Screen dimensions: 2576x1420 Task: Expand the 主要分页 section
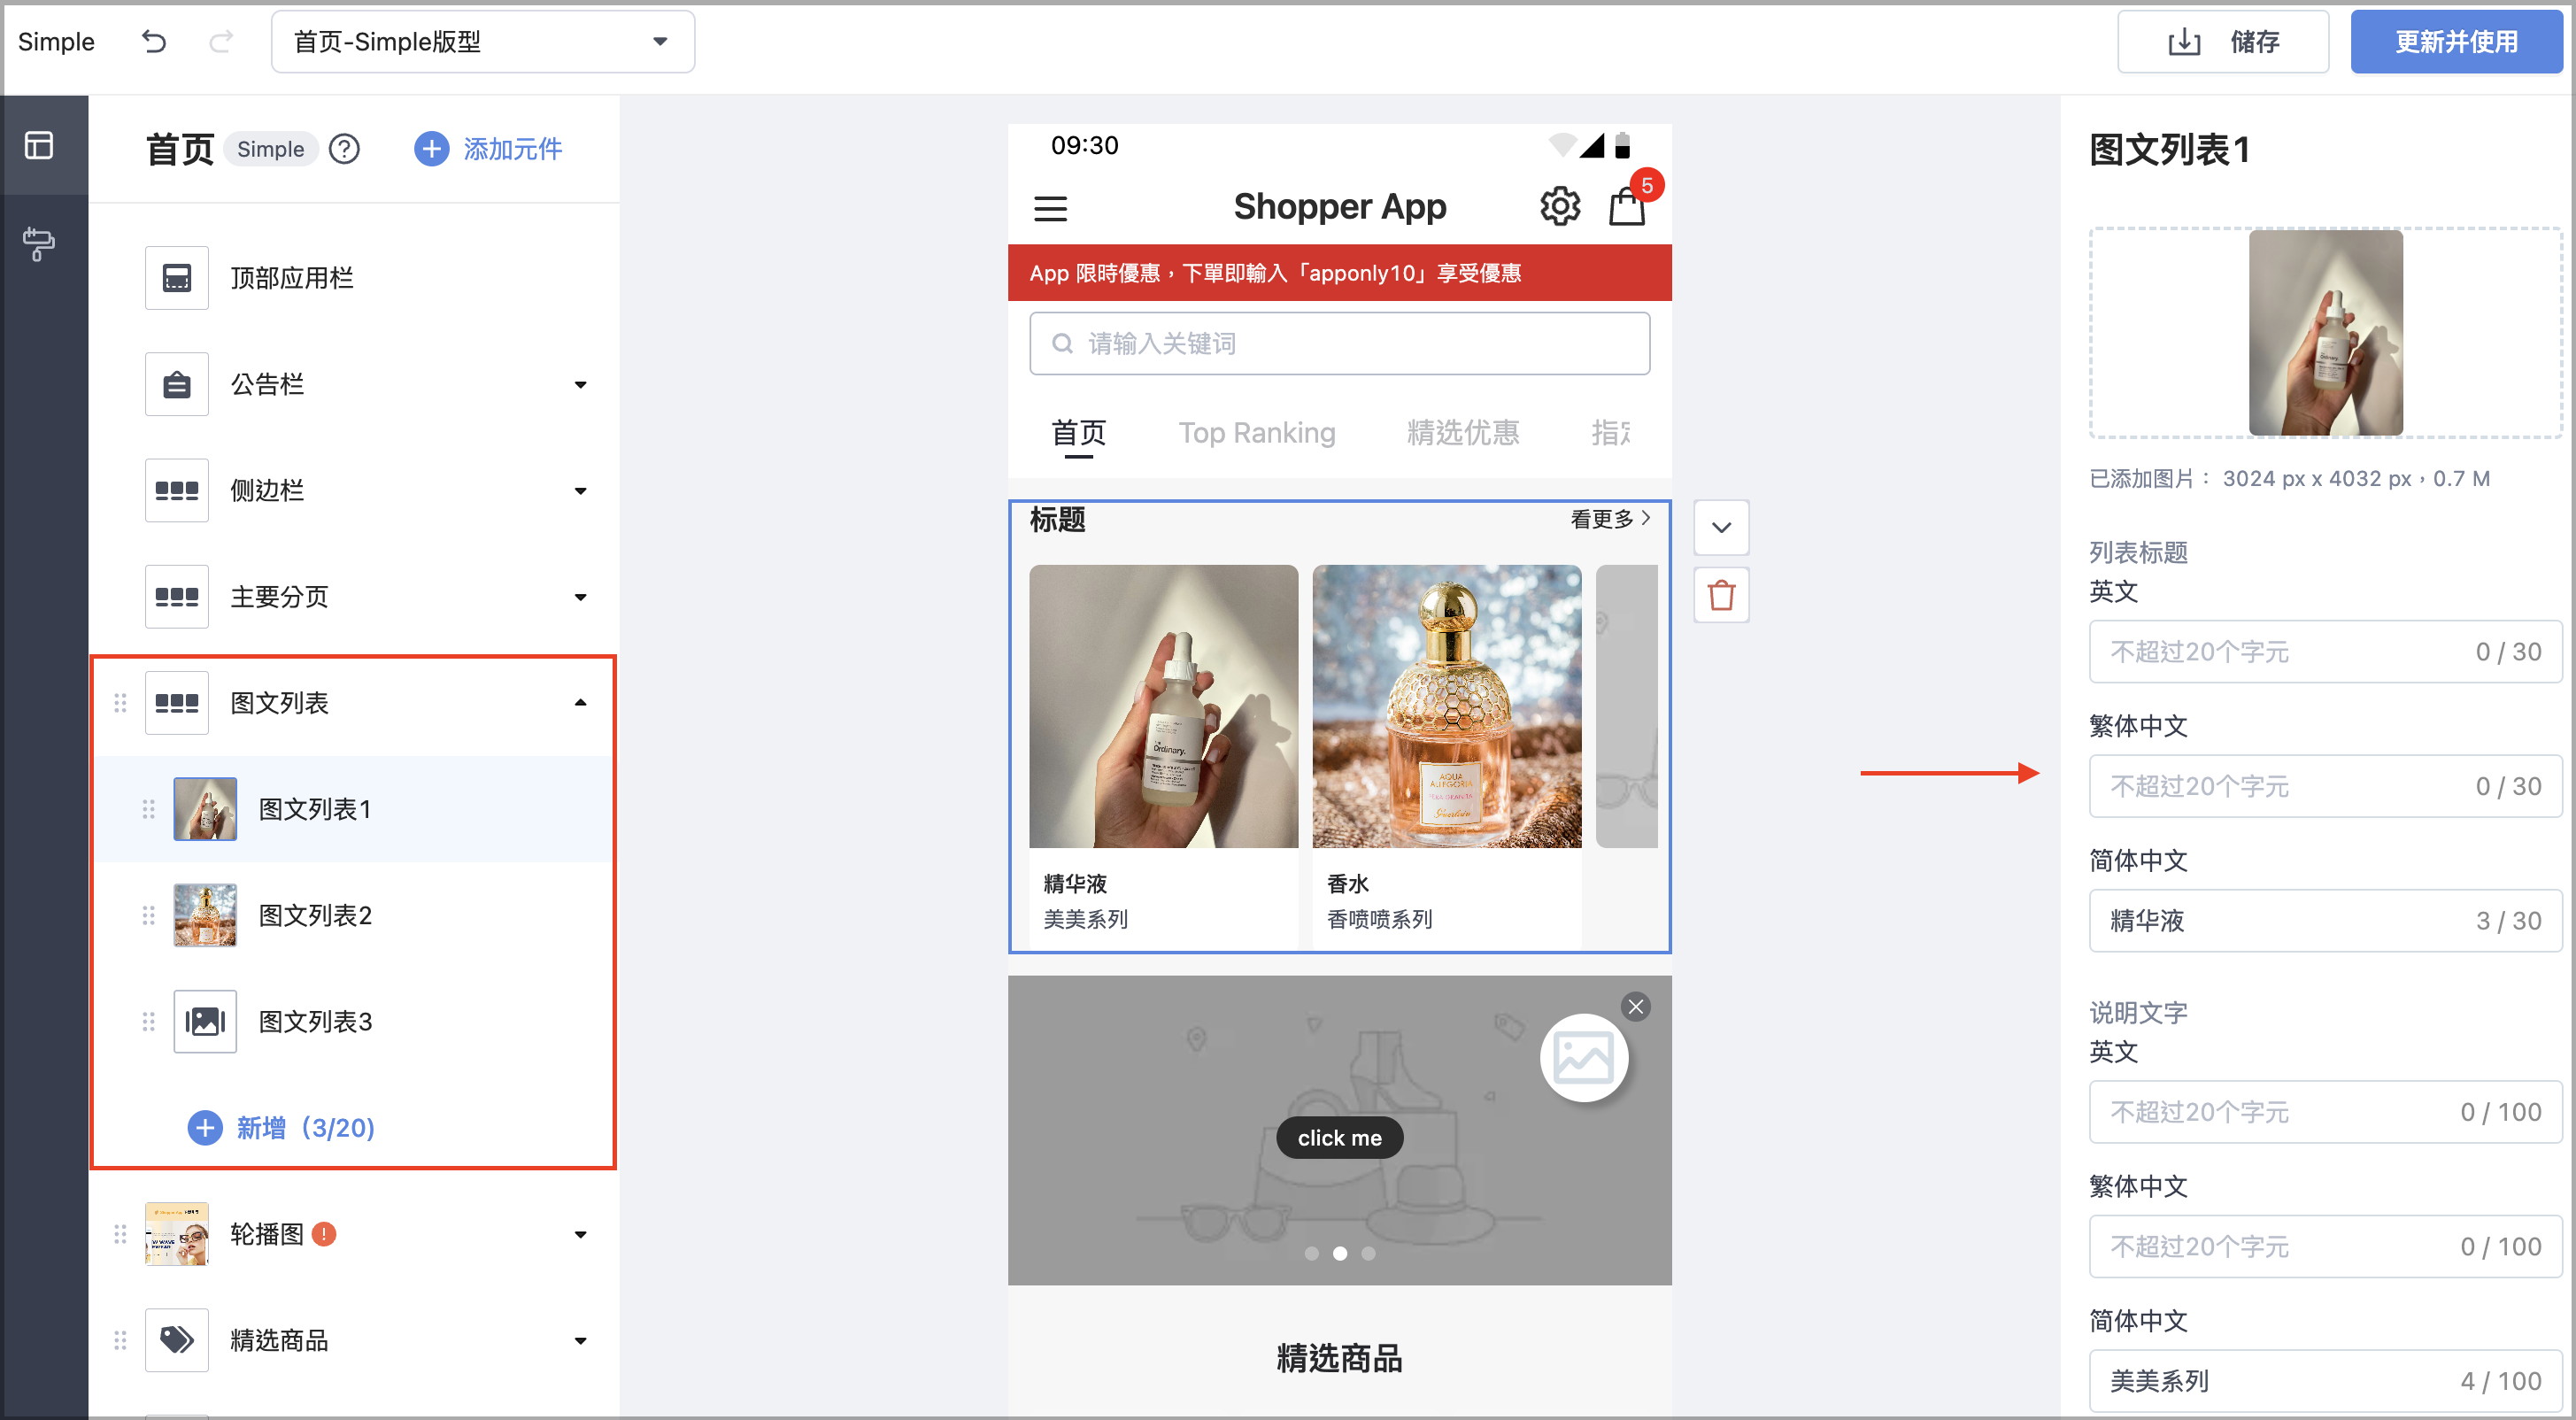click(x=580, y=597)
